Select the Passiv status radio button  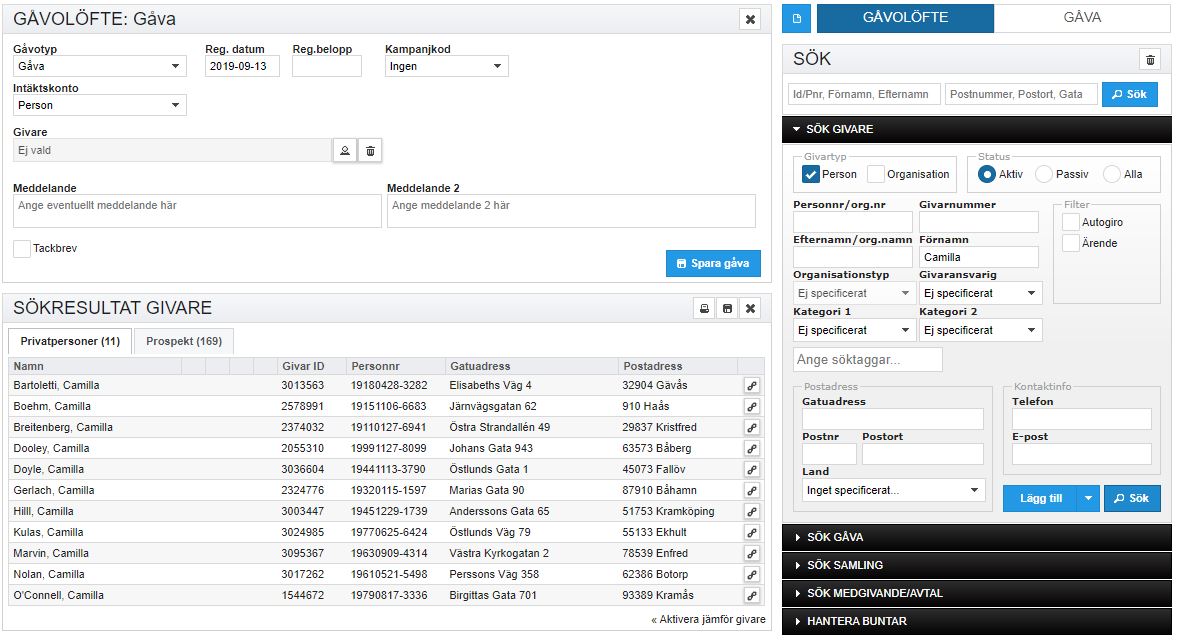(1044, 174)
